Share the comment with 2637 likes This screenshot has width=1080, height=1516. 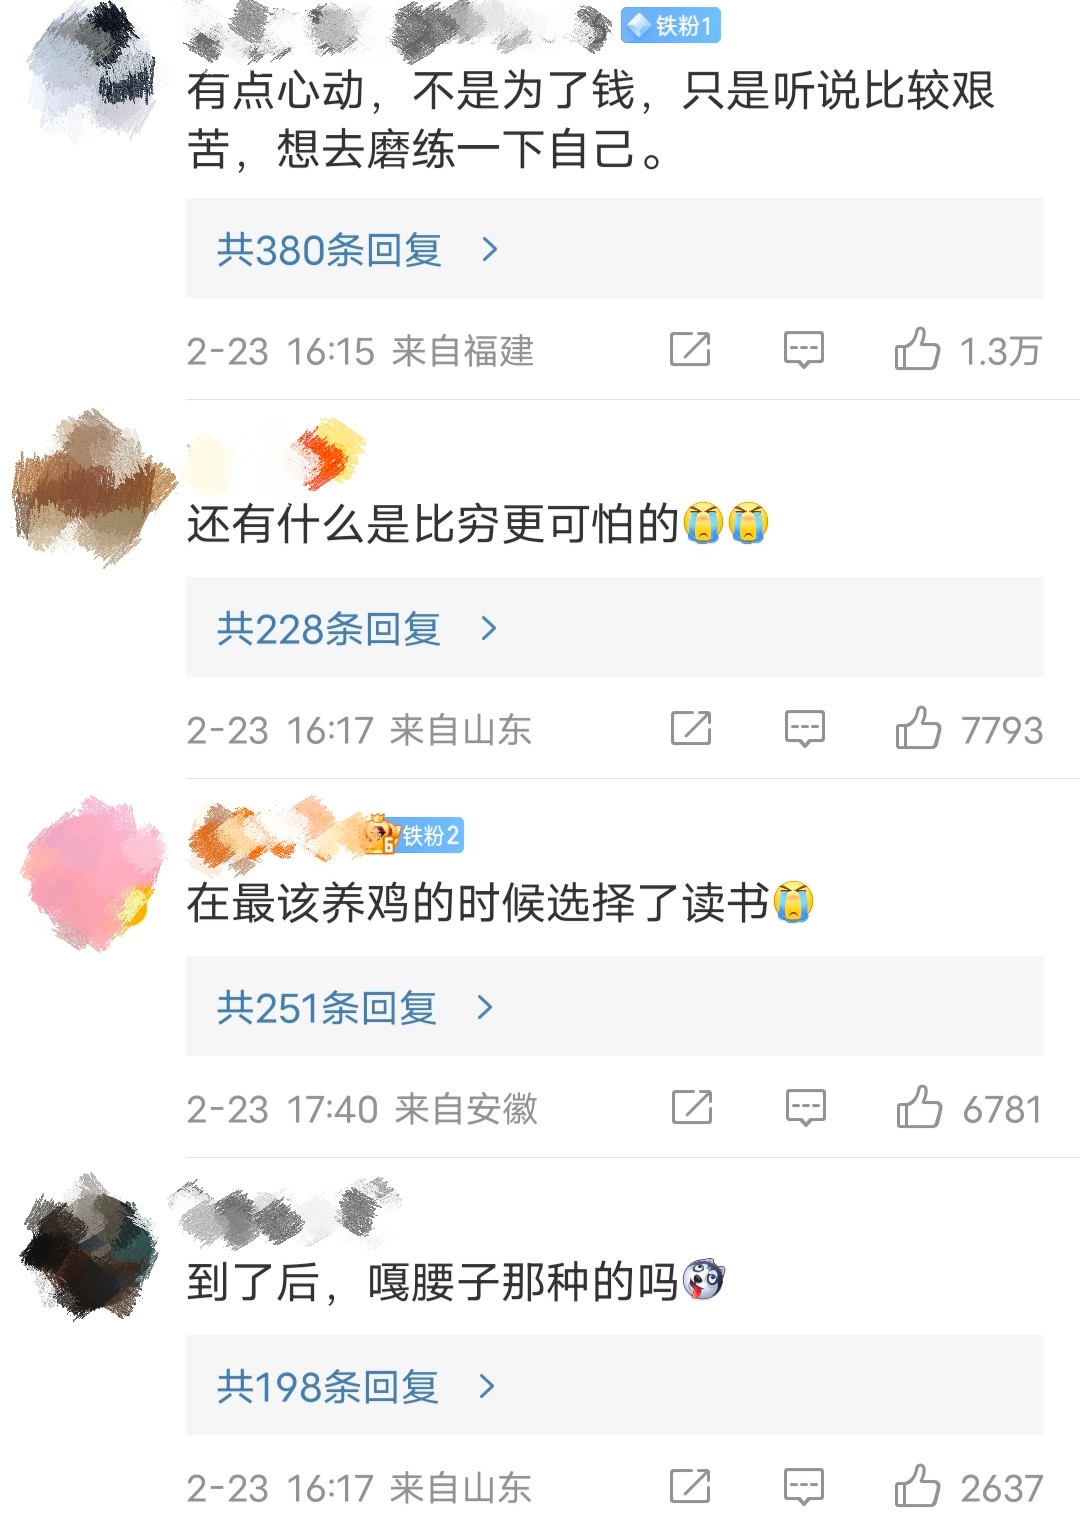coord(690,1486)
